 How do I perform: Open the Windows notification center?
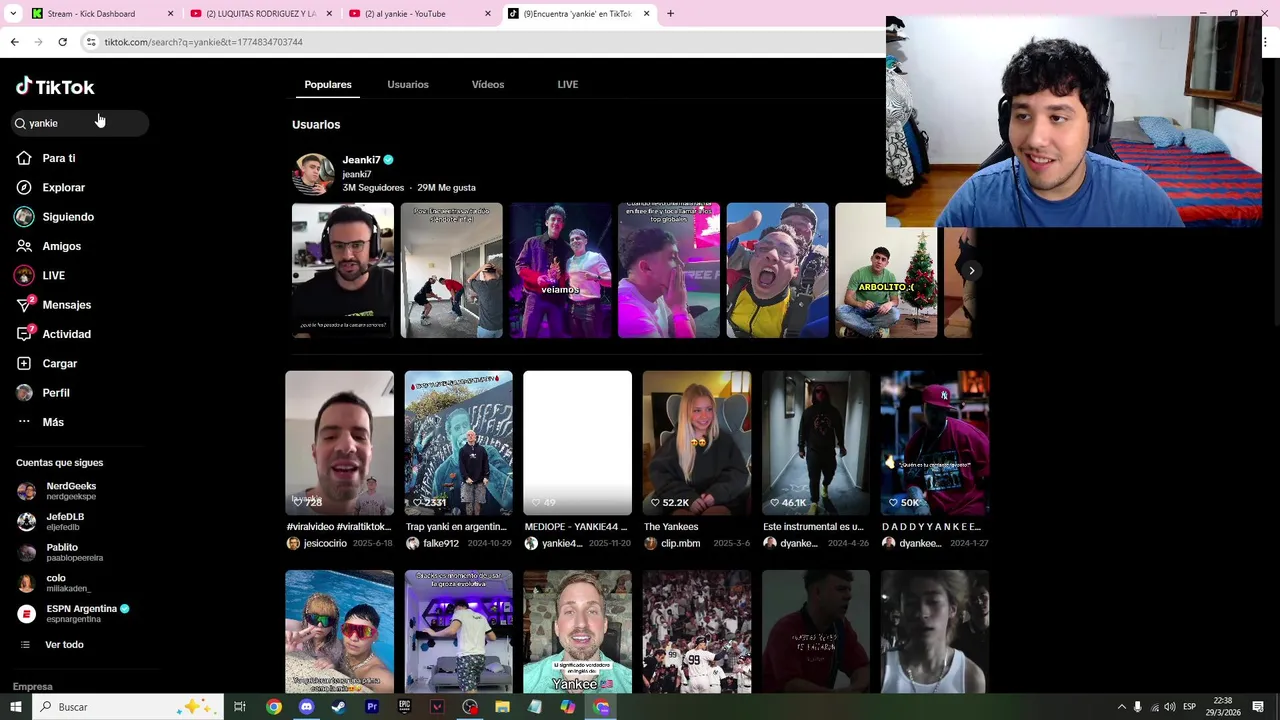click(1258, 707)
